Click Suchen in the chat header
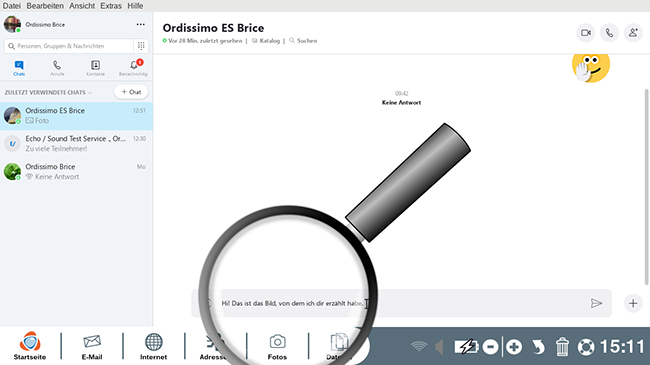650x365 pixels. 303,41
